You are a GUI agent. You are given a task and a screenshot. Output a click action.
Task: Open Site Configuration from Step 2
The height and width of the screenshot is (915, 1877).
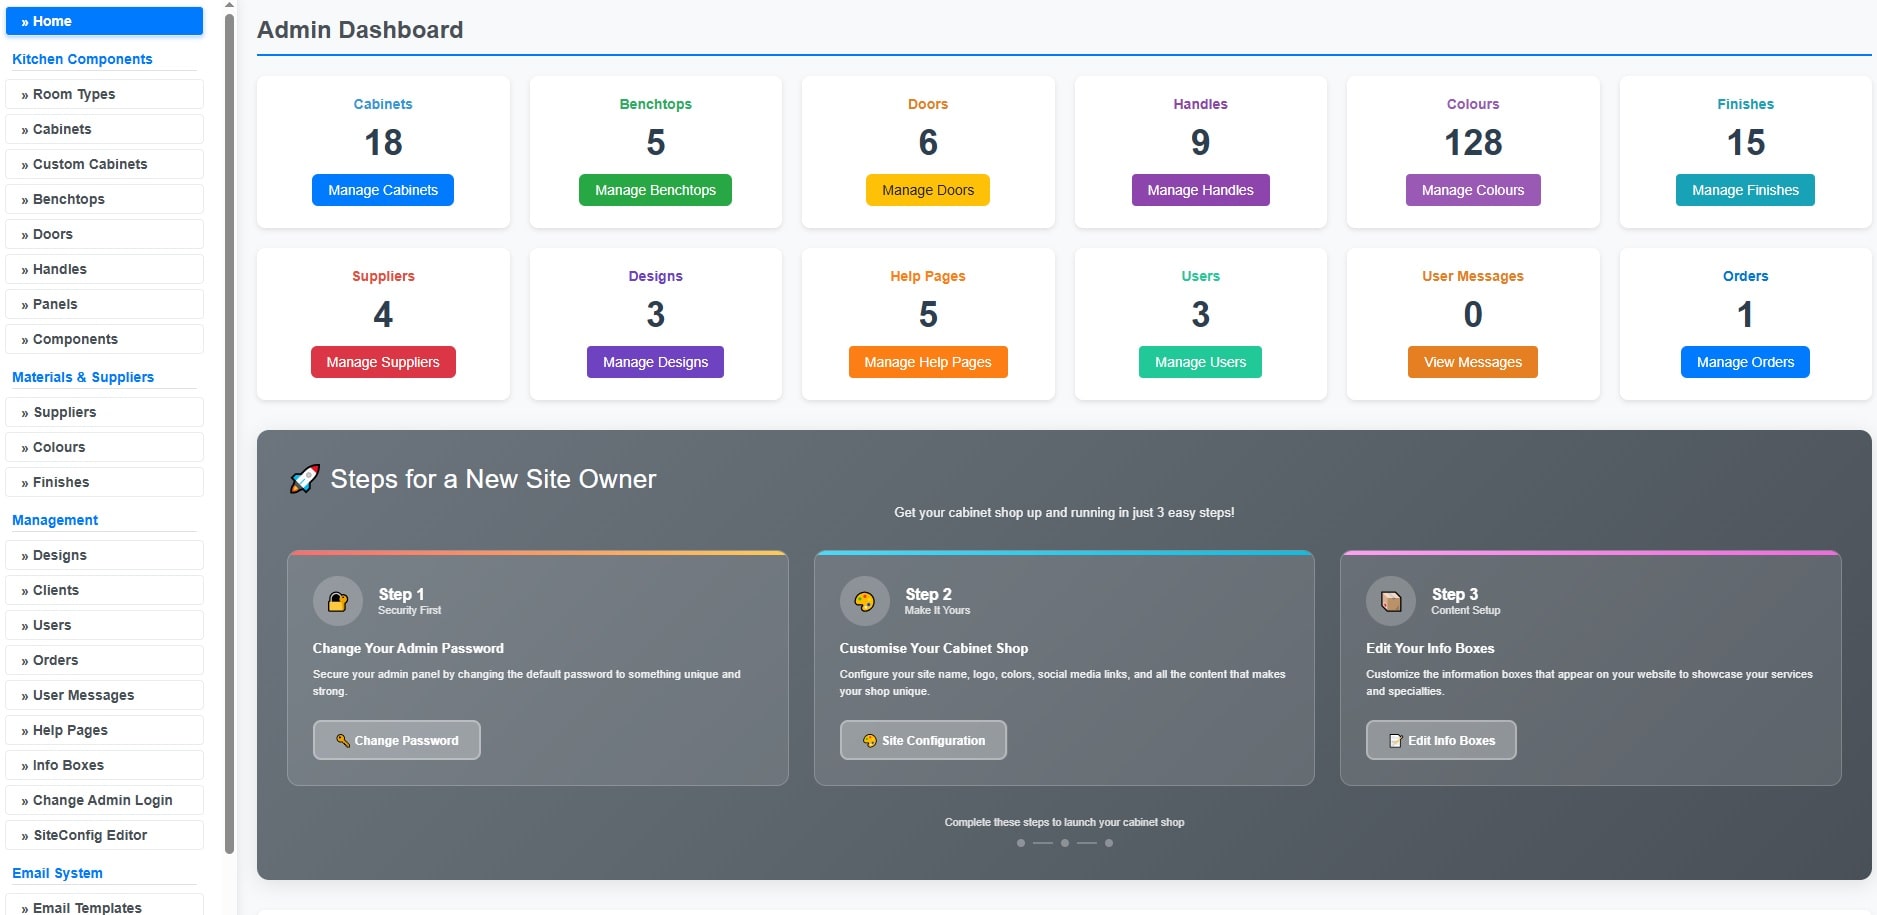click(x=922, y=740)
